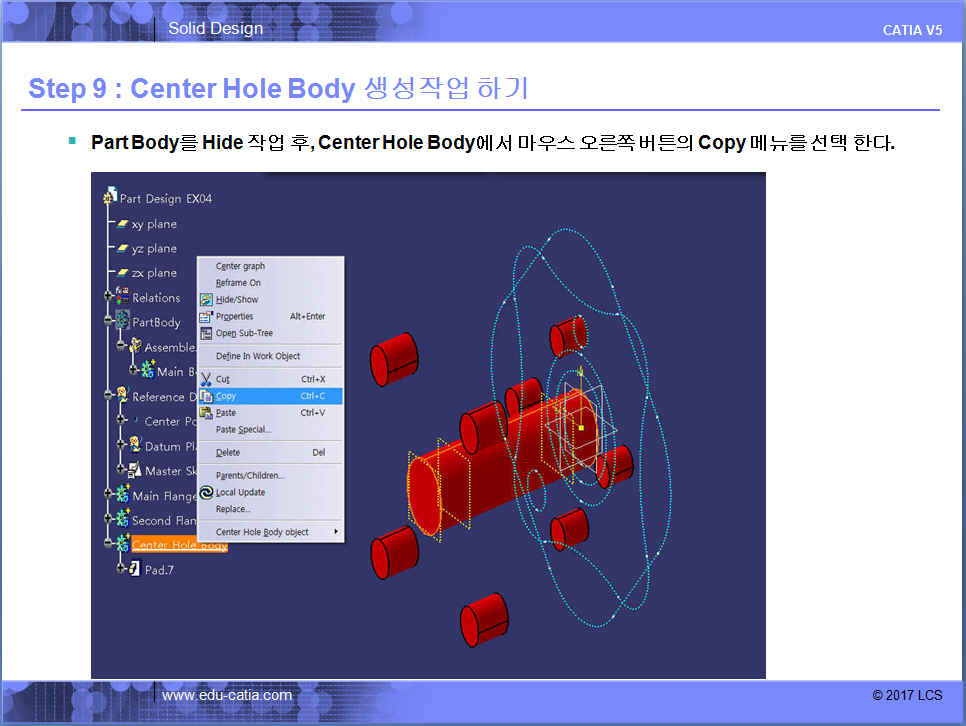Screen dimensions: 966x726
Task: Click the Local Update swirl icon
Action: click(x=207, y=493)
